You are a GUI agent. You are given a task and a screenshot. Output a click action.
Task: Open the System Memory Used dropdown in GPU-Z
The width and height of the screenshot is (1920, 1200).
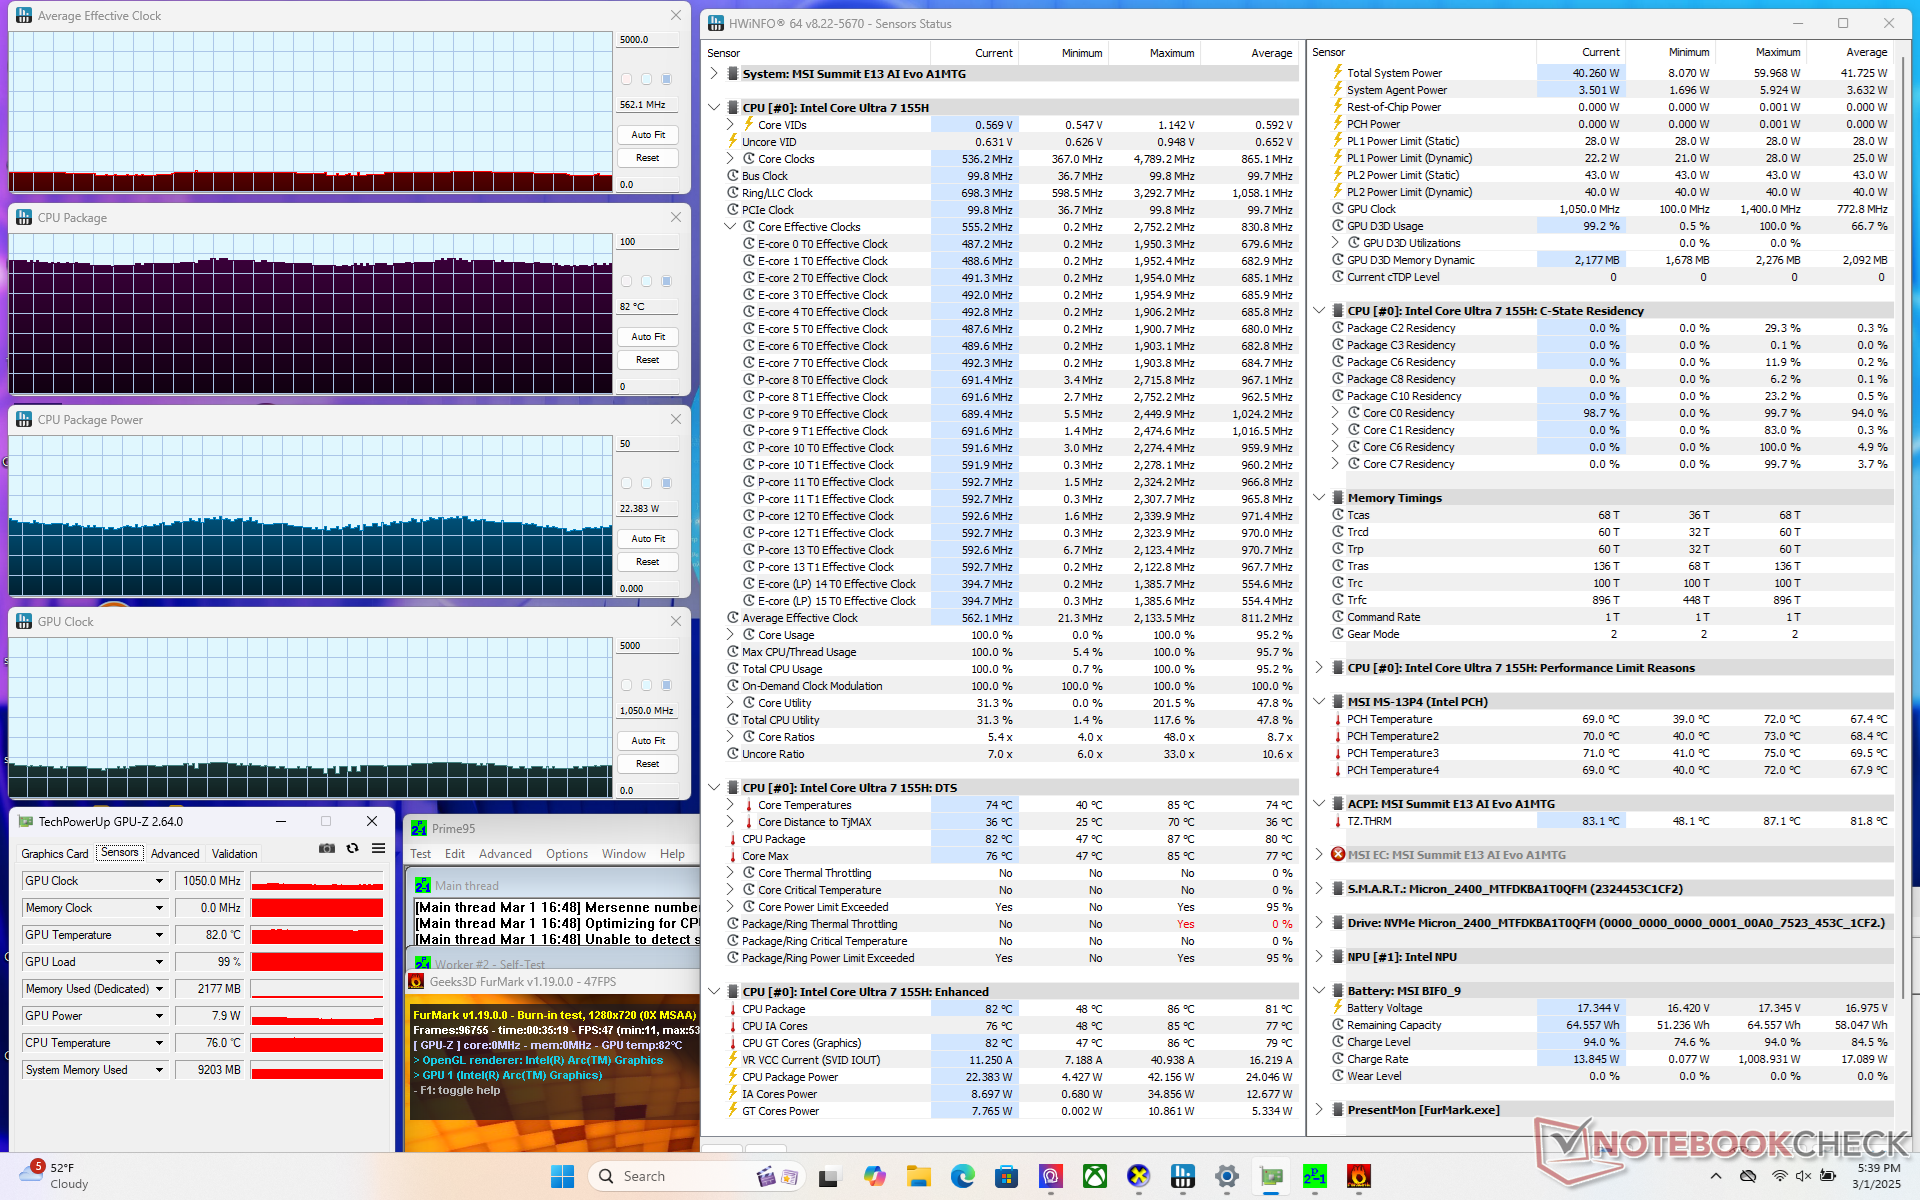pos(159,1070)
